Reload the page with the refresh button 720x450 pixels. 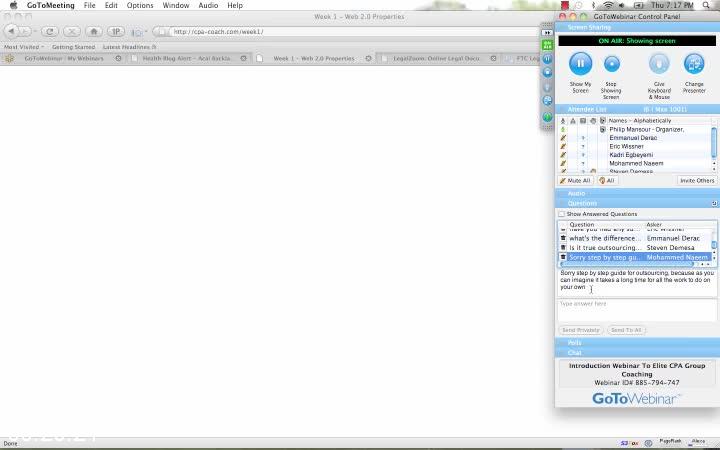(50, 32)
